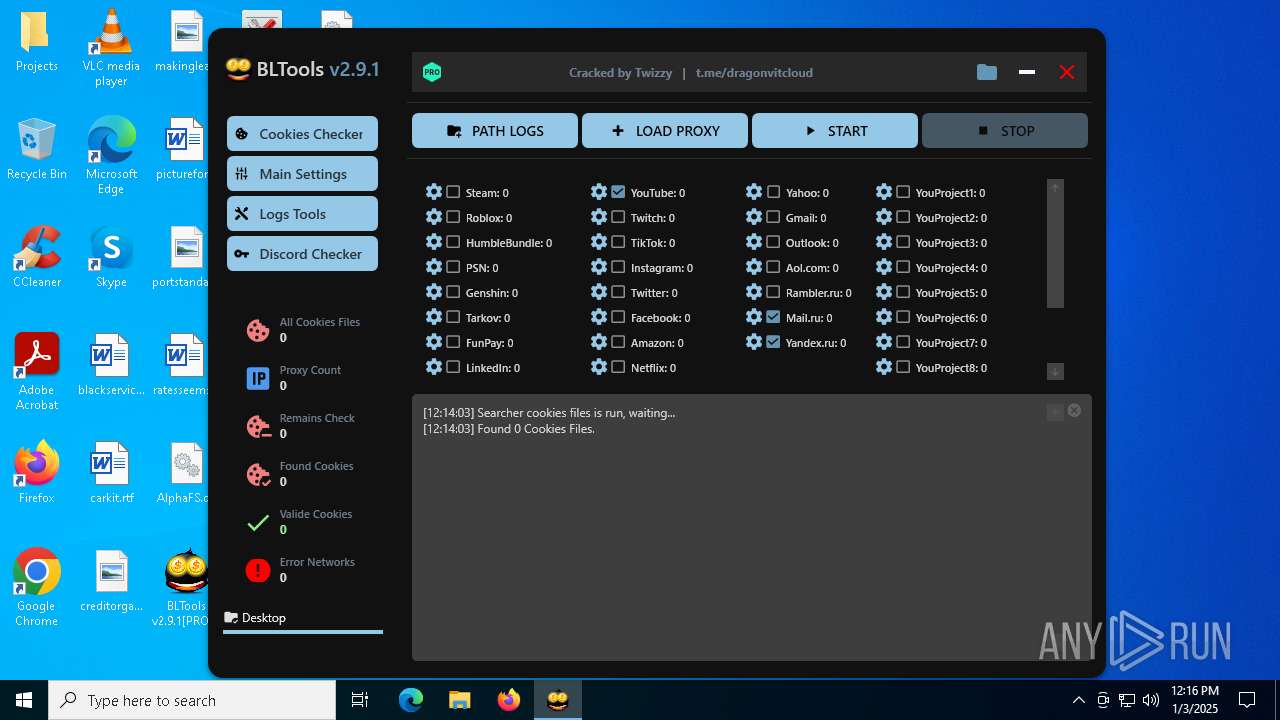Enable the Rambler.ru checkbox
Image resolution: width=1280 pixels, height=720 pixels.
pyautogui.click(x=773, y=292)
